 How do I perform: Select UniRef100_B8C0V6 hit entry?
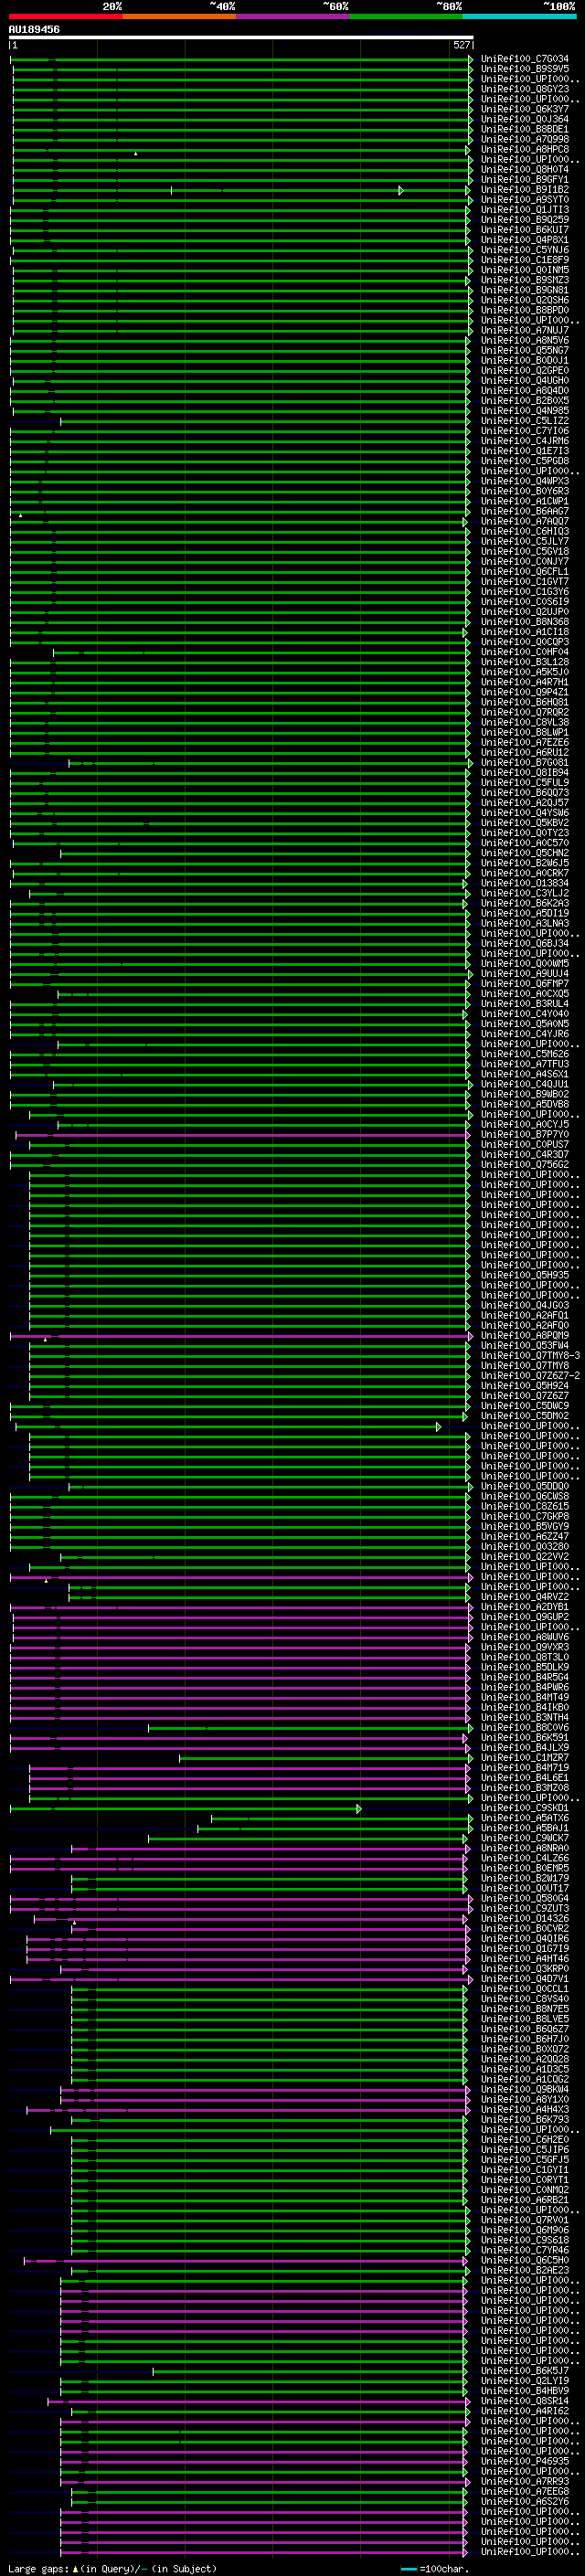(x=525, y=1728)
